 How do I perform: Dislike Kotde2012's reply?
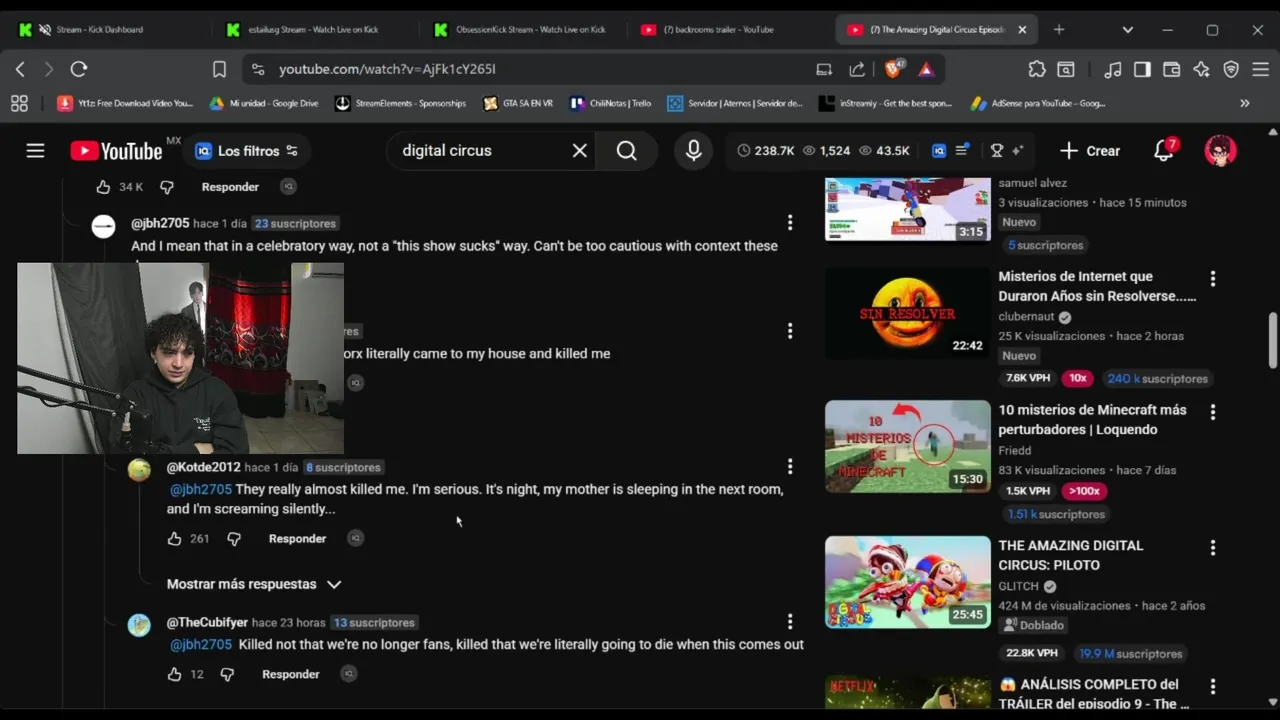point(234,539)
